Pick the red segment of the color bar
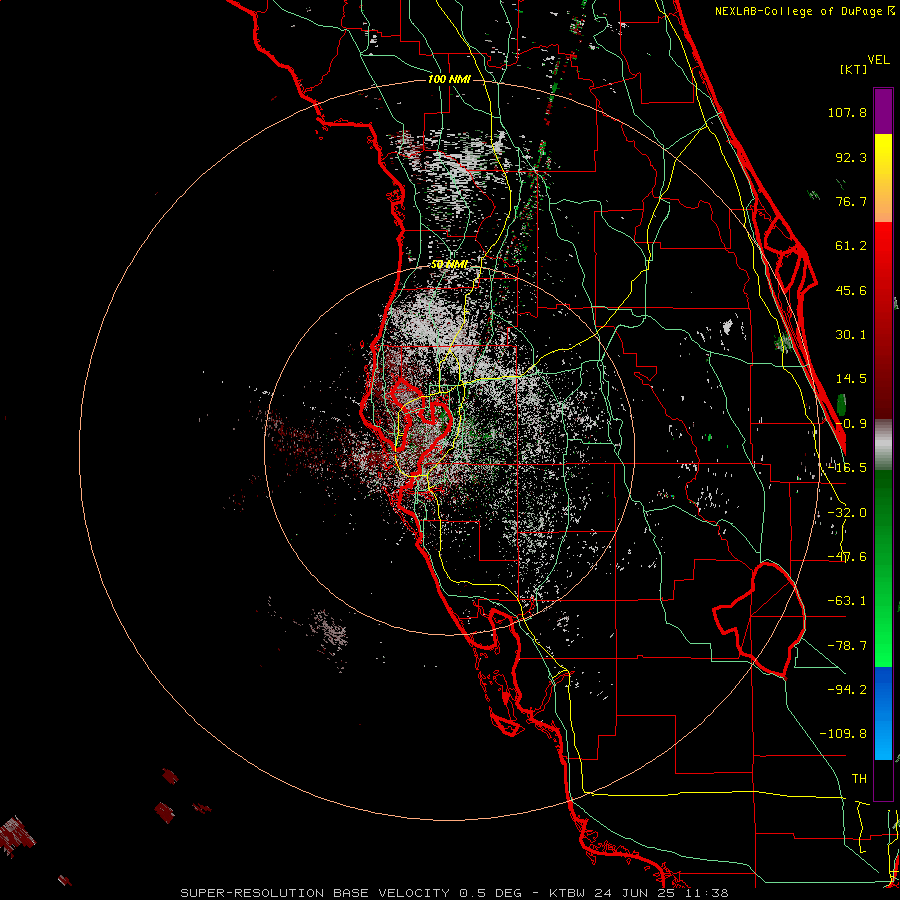This screenshot has height=900, width=900. [883, 320]
